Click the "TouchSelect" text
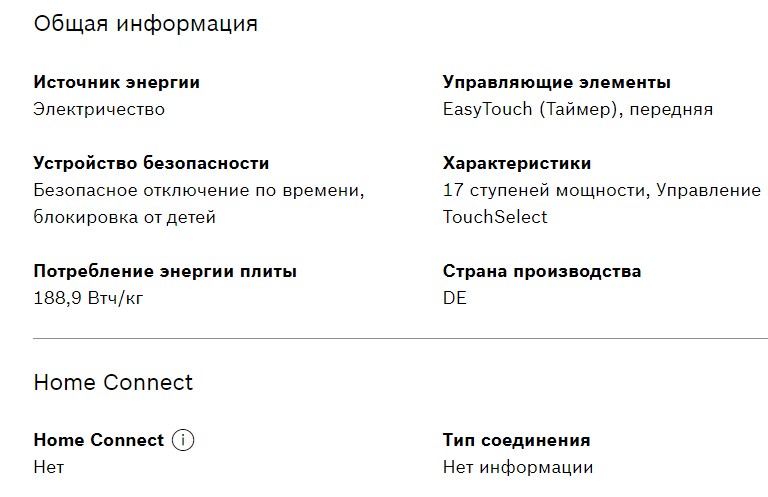Viewport: 768px width, 497px height. (495, 217)
